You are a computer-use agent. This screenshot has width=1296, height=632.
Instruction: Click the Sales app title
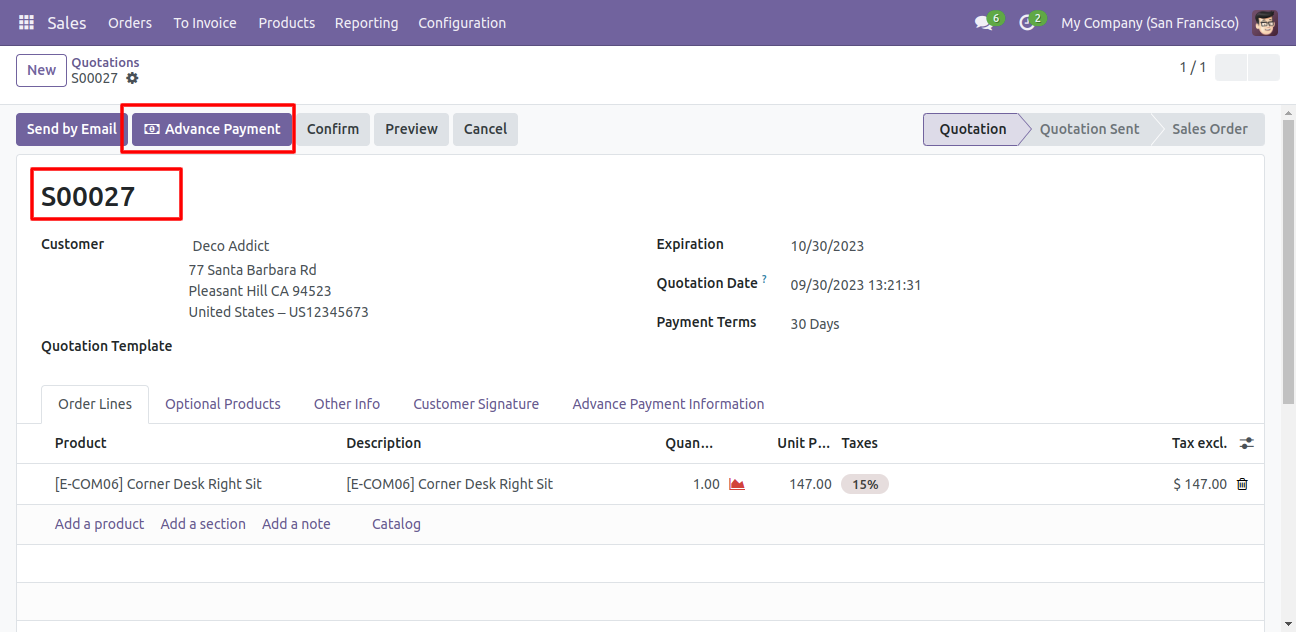pyautogui.click(x=67, y=22)
